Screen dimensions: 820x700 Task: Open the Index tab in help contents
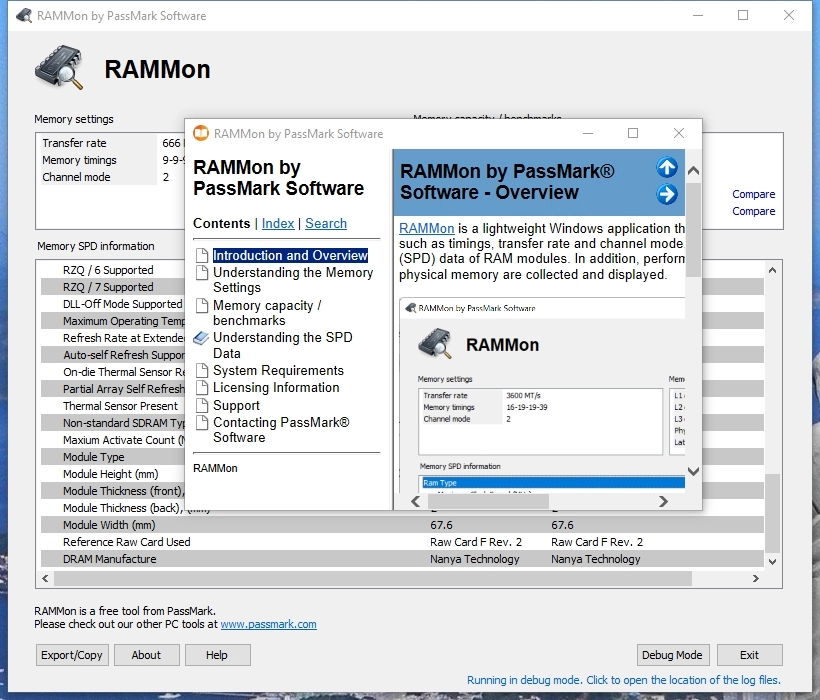click(278, 224)
